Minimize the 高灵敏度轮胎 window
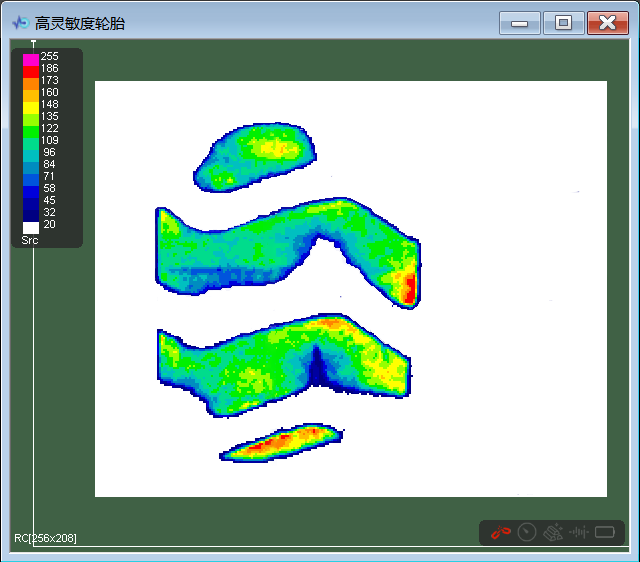The height and width of the screenshot is (562, 640). [520, 23]
